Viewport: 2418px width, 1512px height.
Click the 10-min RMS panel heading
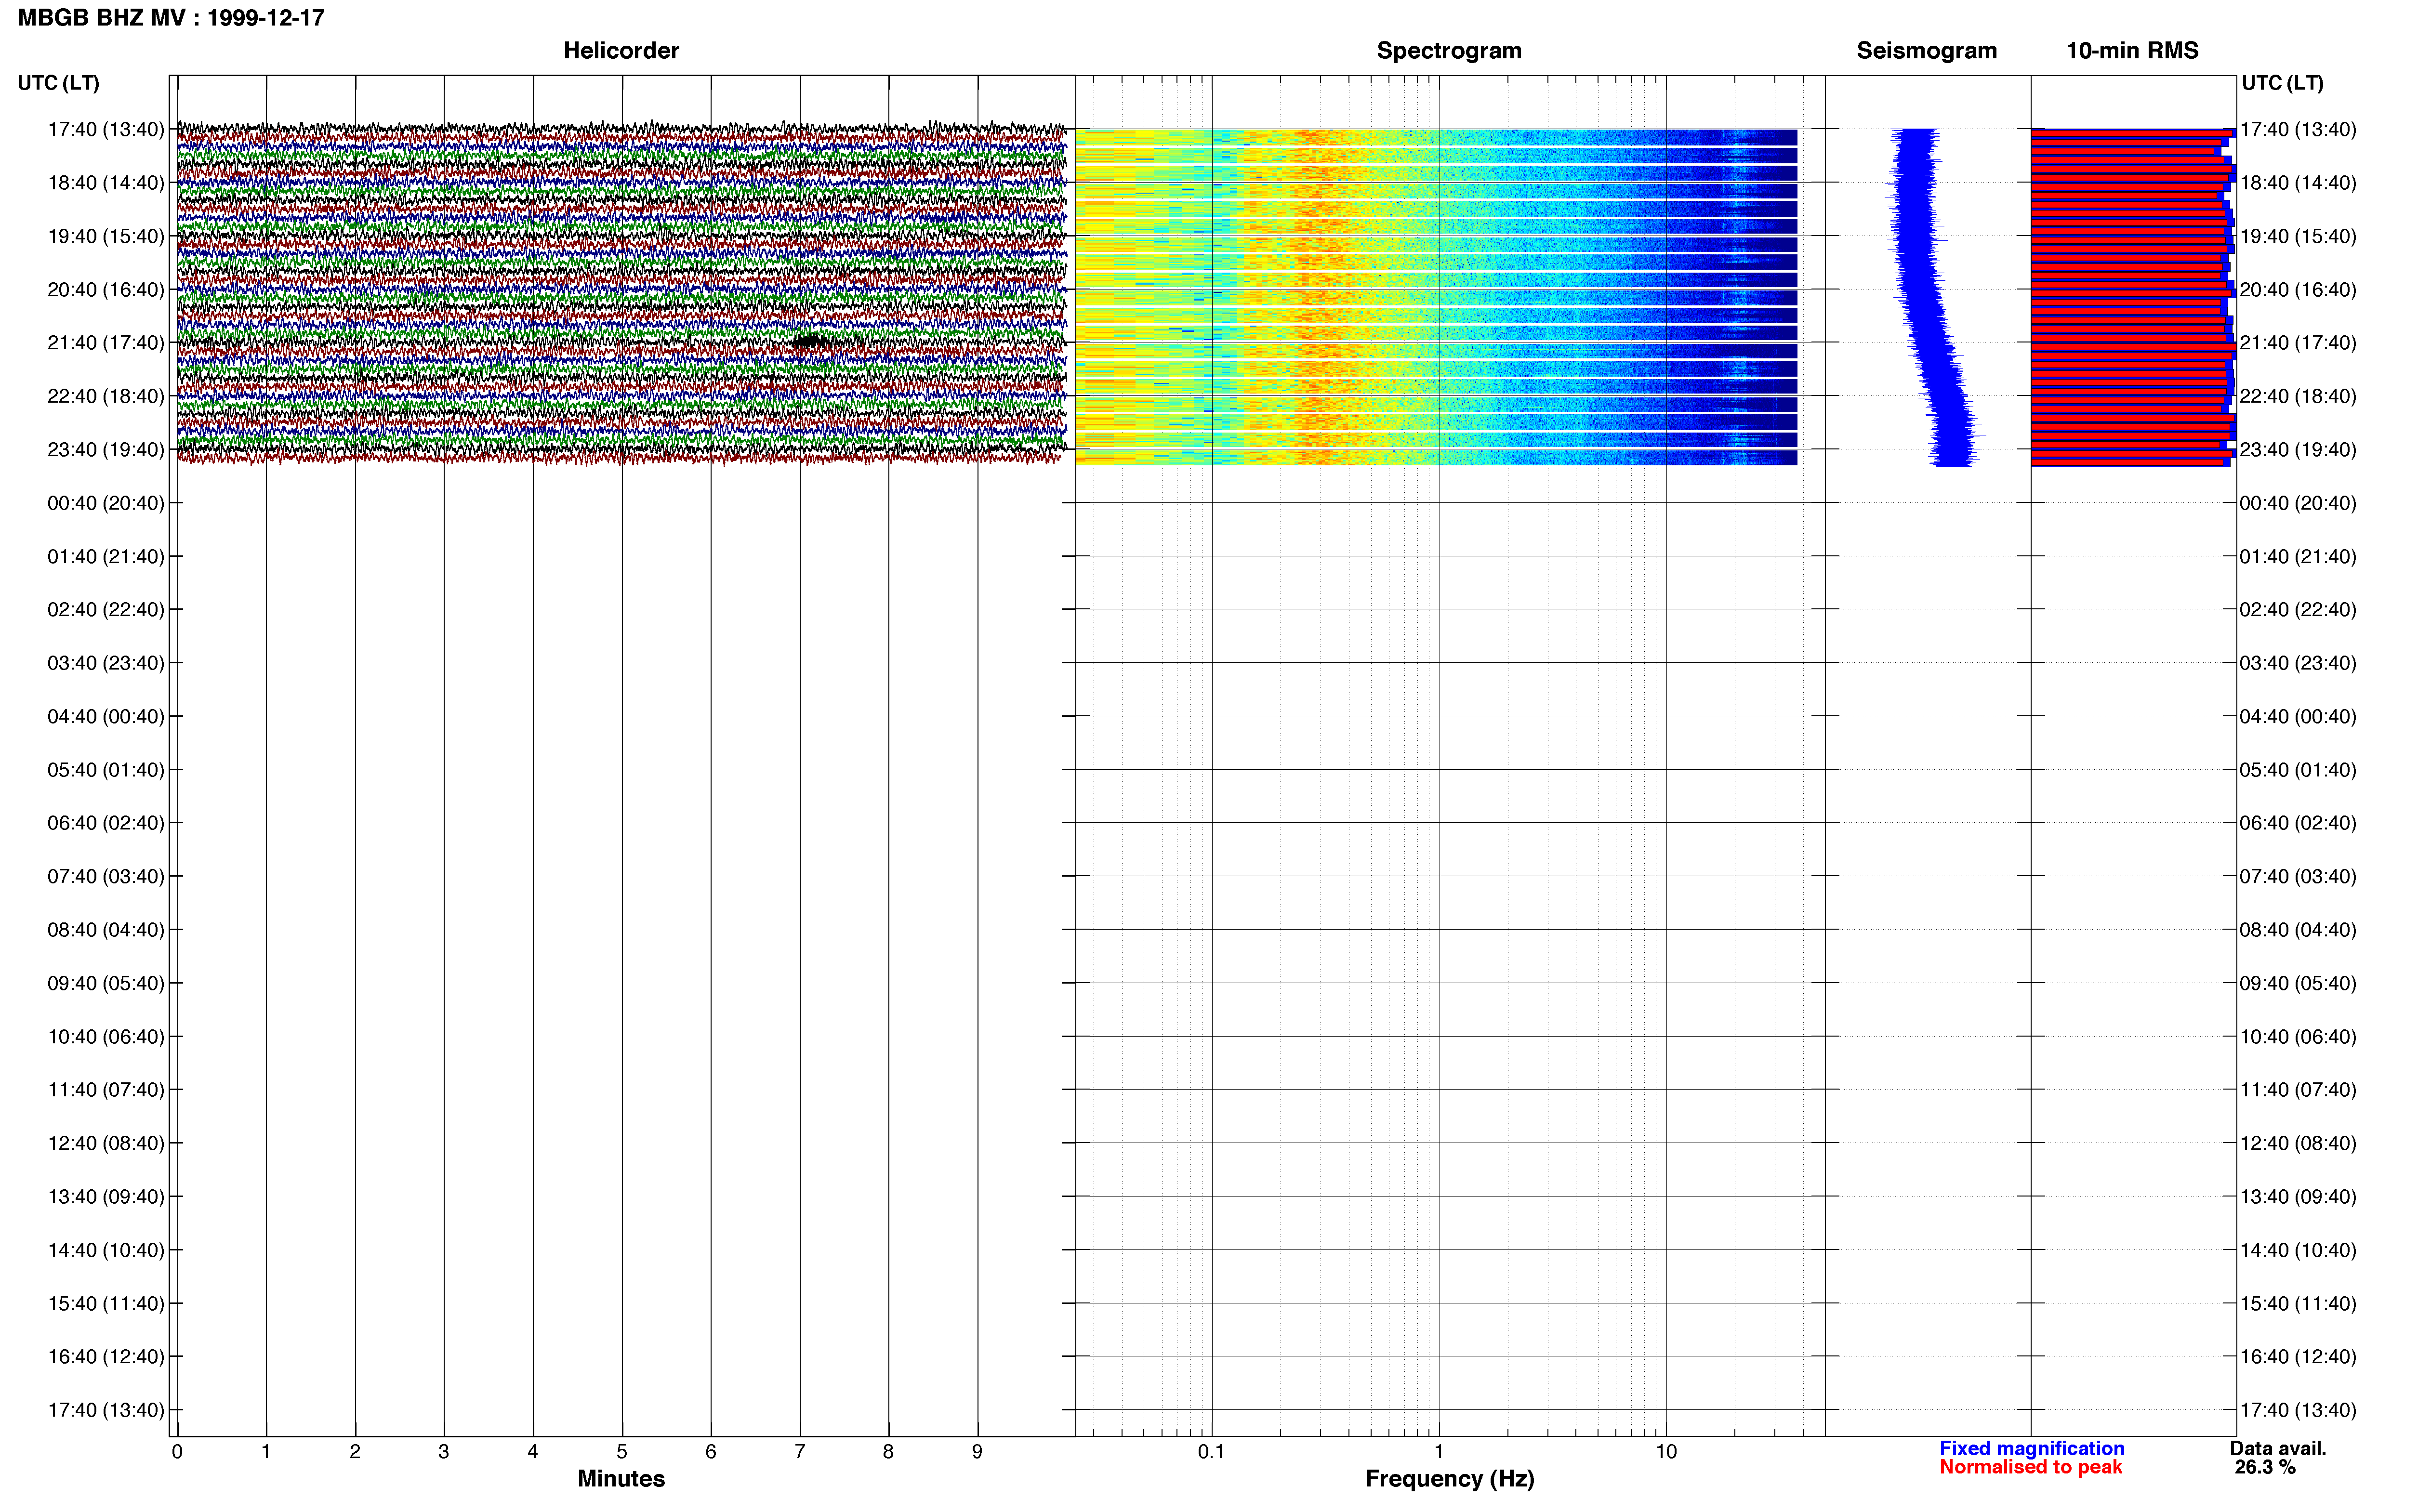(2132, 51)
